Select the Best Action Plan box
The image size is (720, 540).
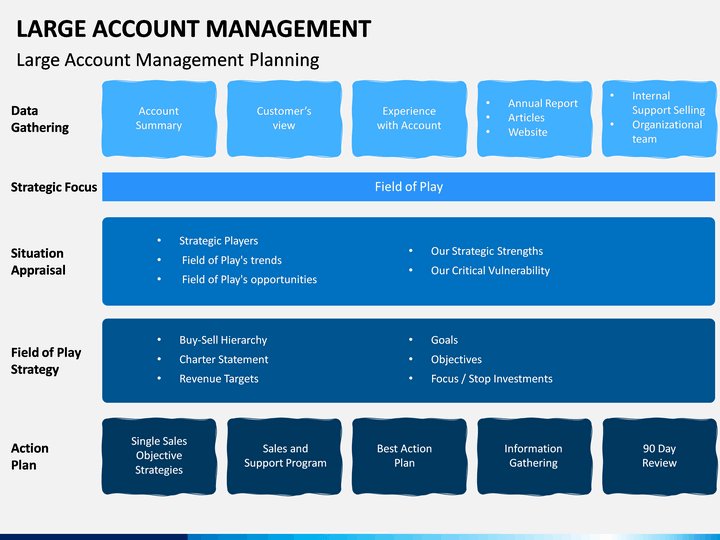[x=409, y=456]
